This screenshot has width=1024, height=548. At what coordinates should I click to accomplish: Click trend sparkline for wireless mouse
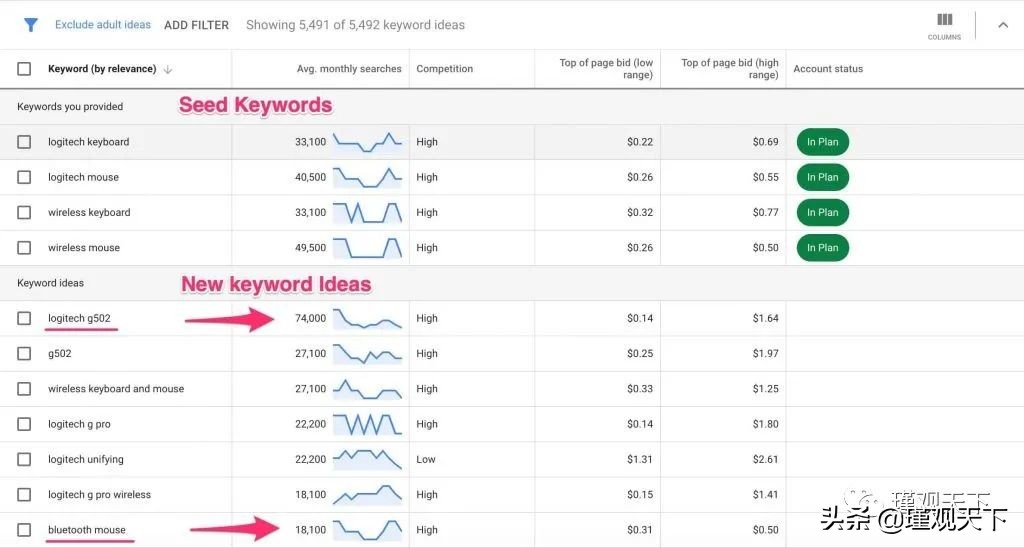(x=367, y=247)
